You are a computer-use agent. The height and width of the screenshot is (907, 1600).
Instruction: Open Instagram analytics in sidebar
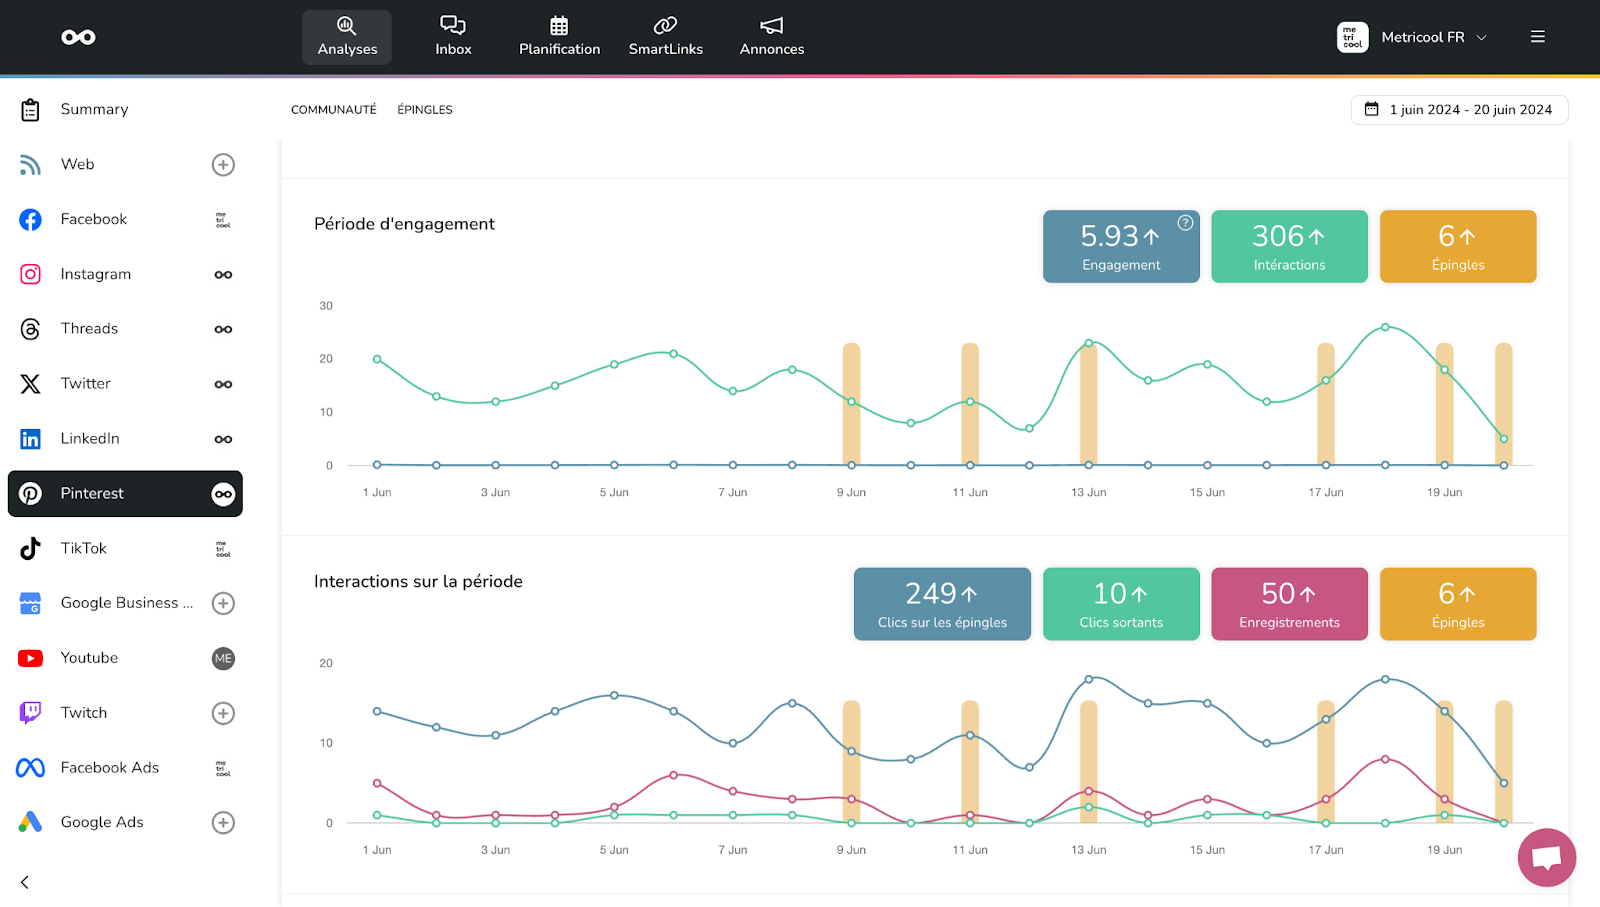(x=95, y=274)
